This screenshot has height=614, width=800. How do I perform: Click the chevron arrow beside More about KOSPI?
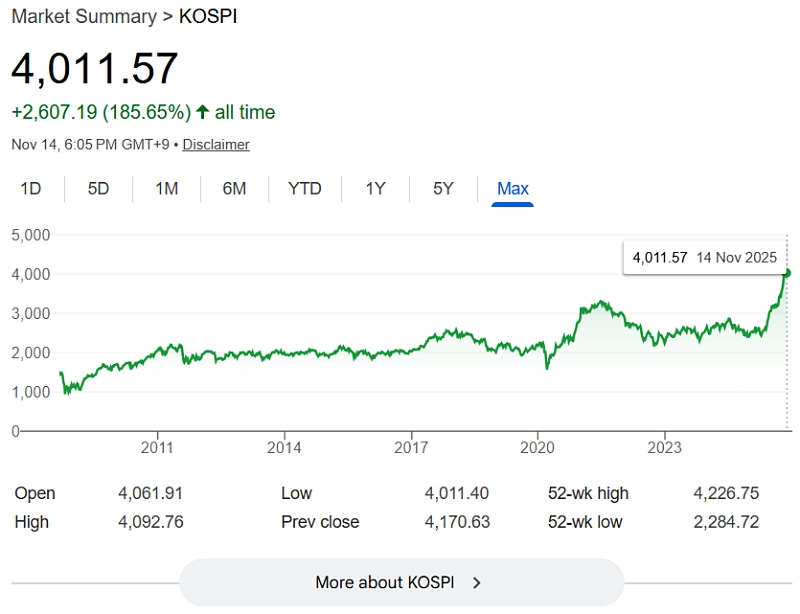click(477, 582)
